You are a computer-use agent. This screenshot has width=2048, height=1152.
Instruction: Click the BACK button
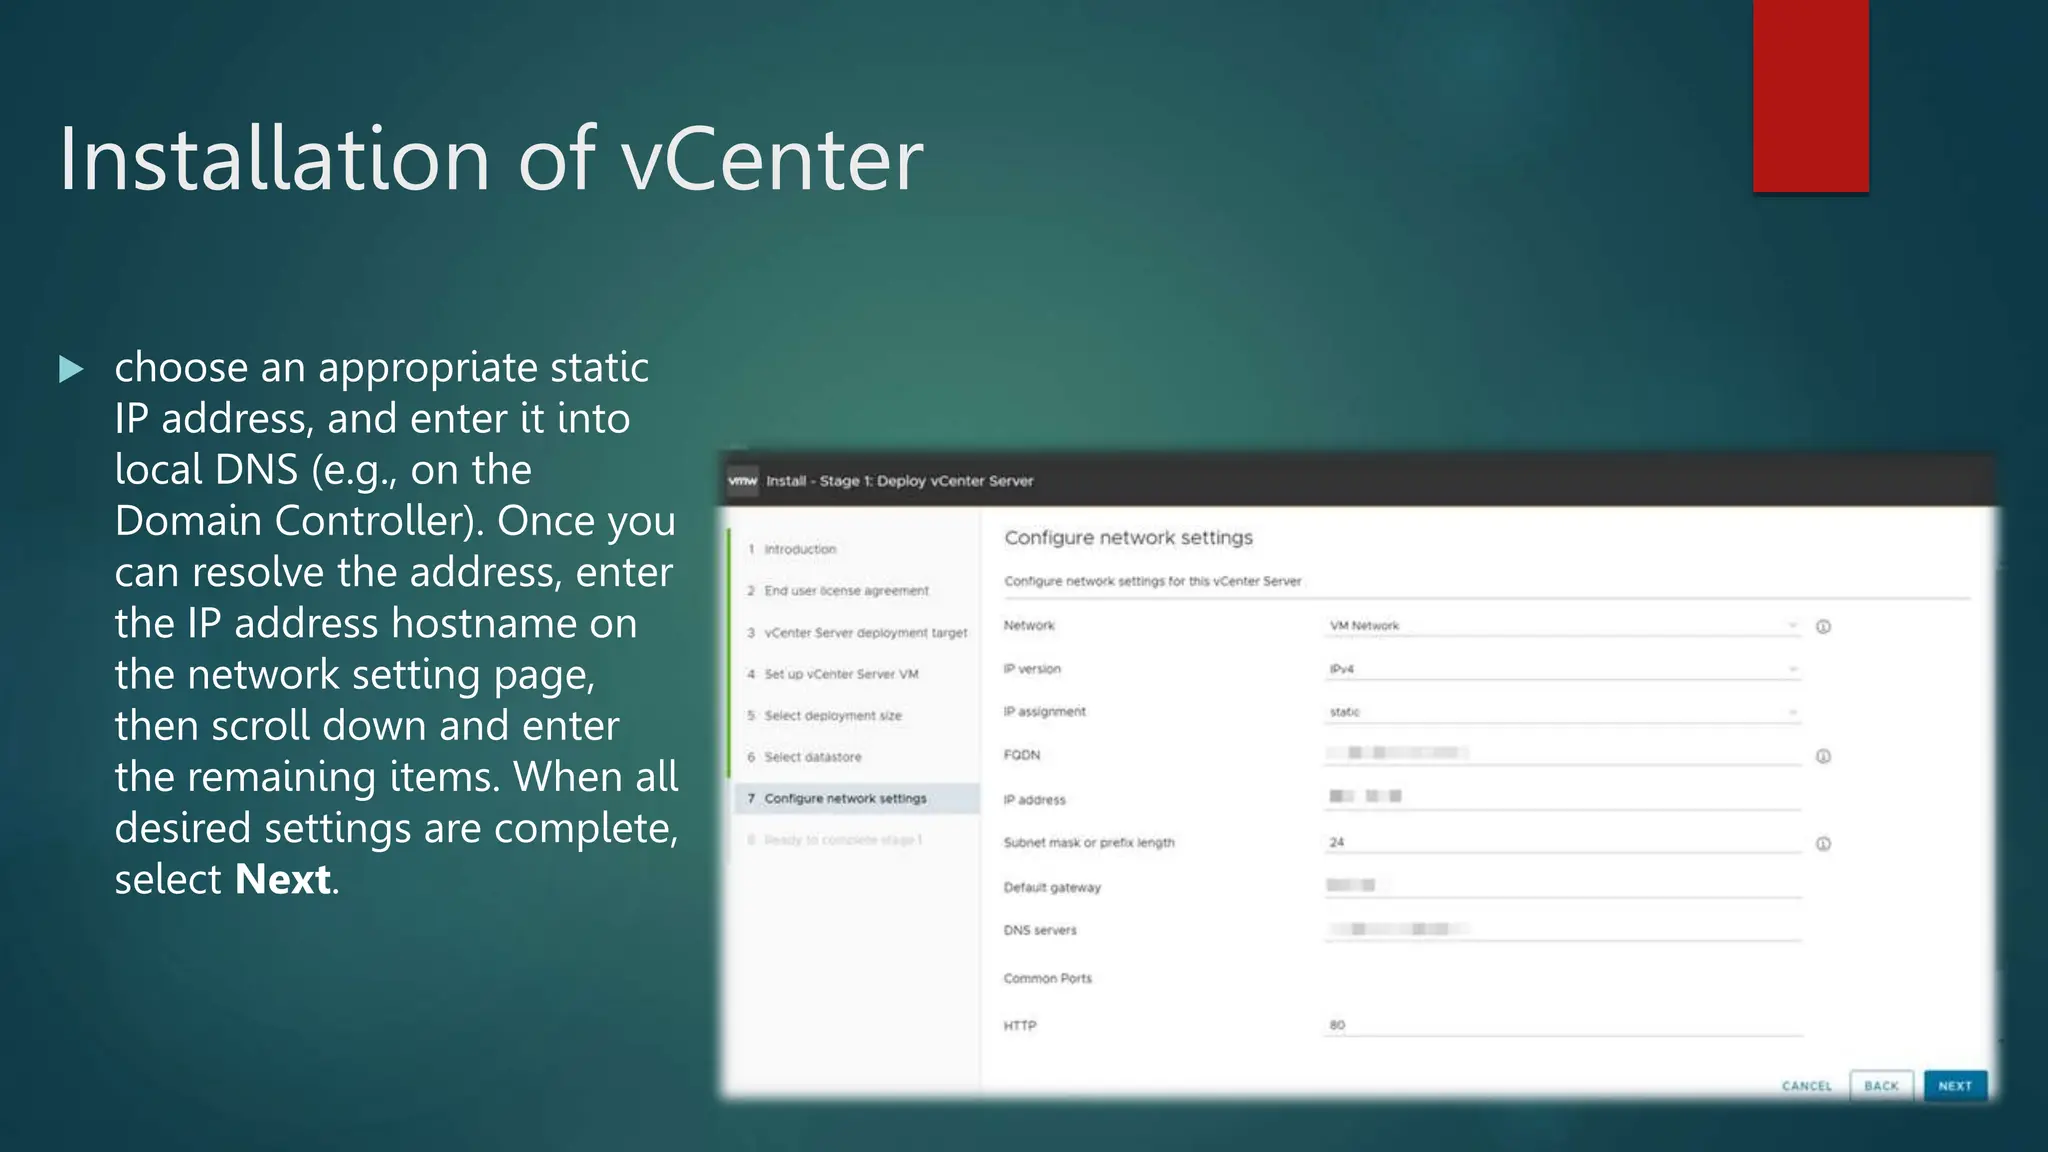1881,1086
